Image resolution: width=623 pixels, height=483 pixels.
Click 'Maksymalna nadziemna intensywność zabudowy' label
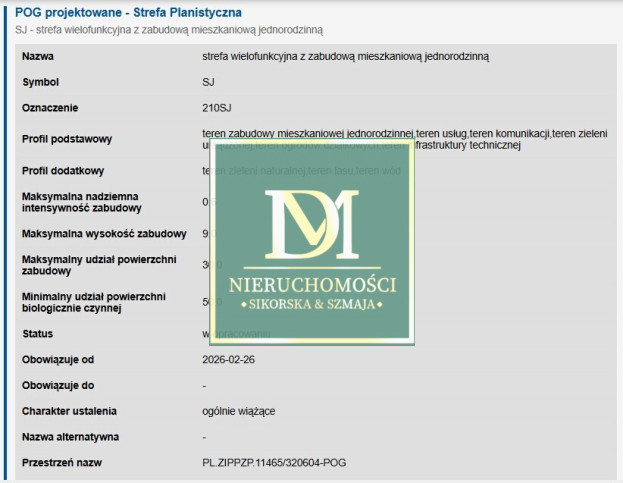(81, 202)
